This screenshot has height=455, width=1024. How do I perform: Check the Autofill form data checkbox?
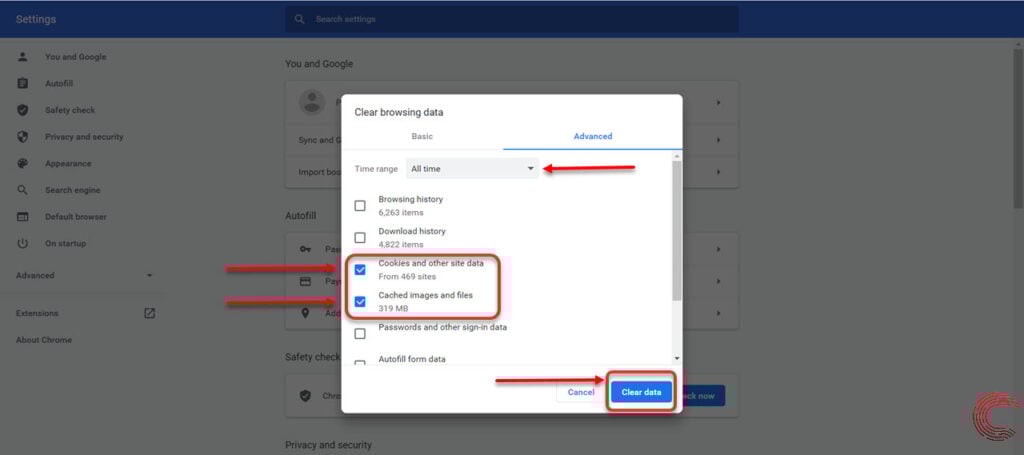360,362
